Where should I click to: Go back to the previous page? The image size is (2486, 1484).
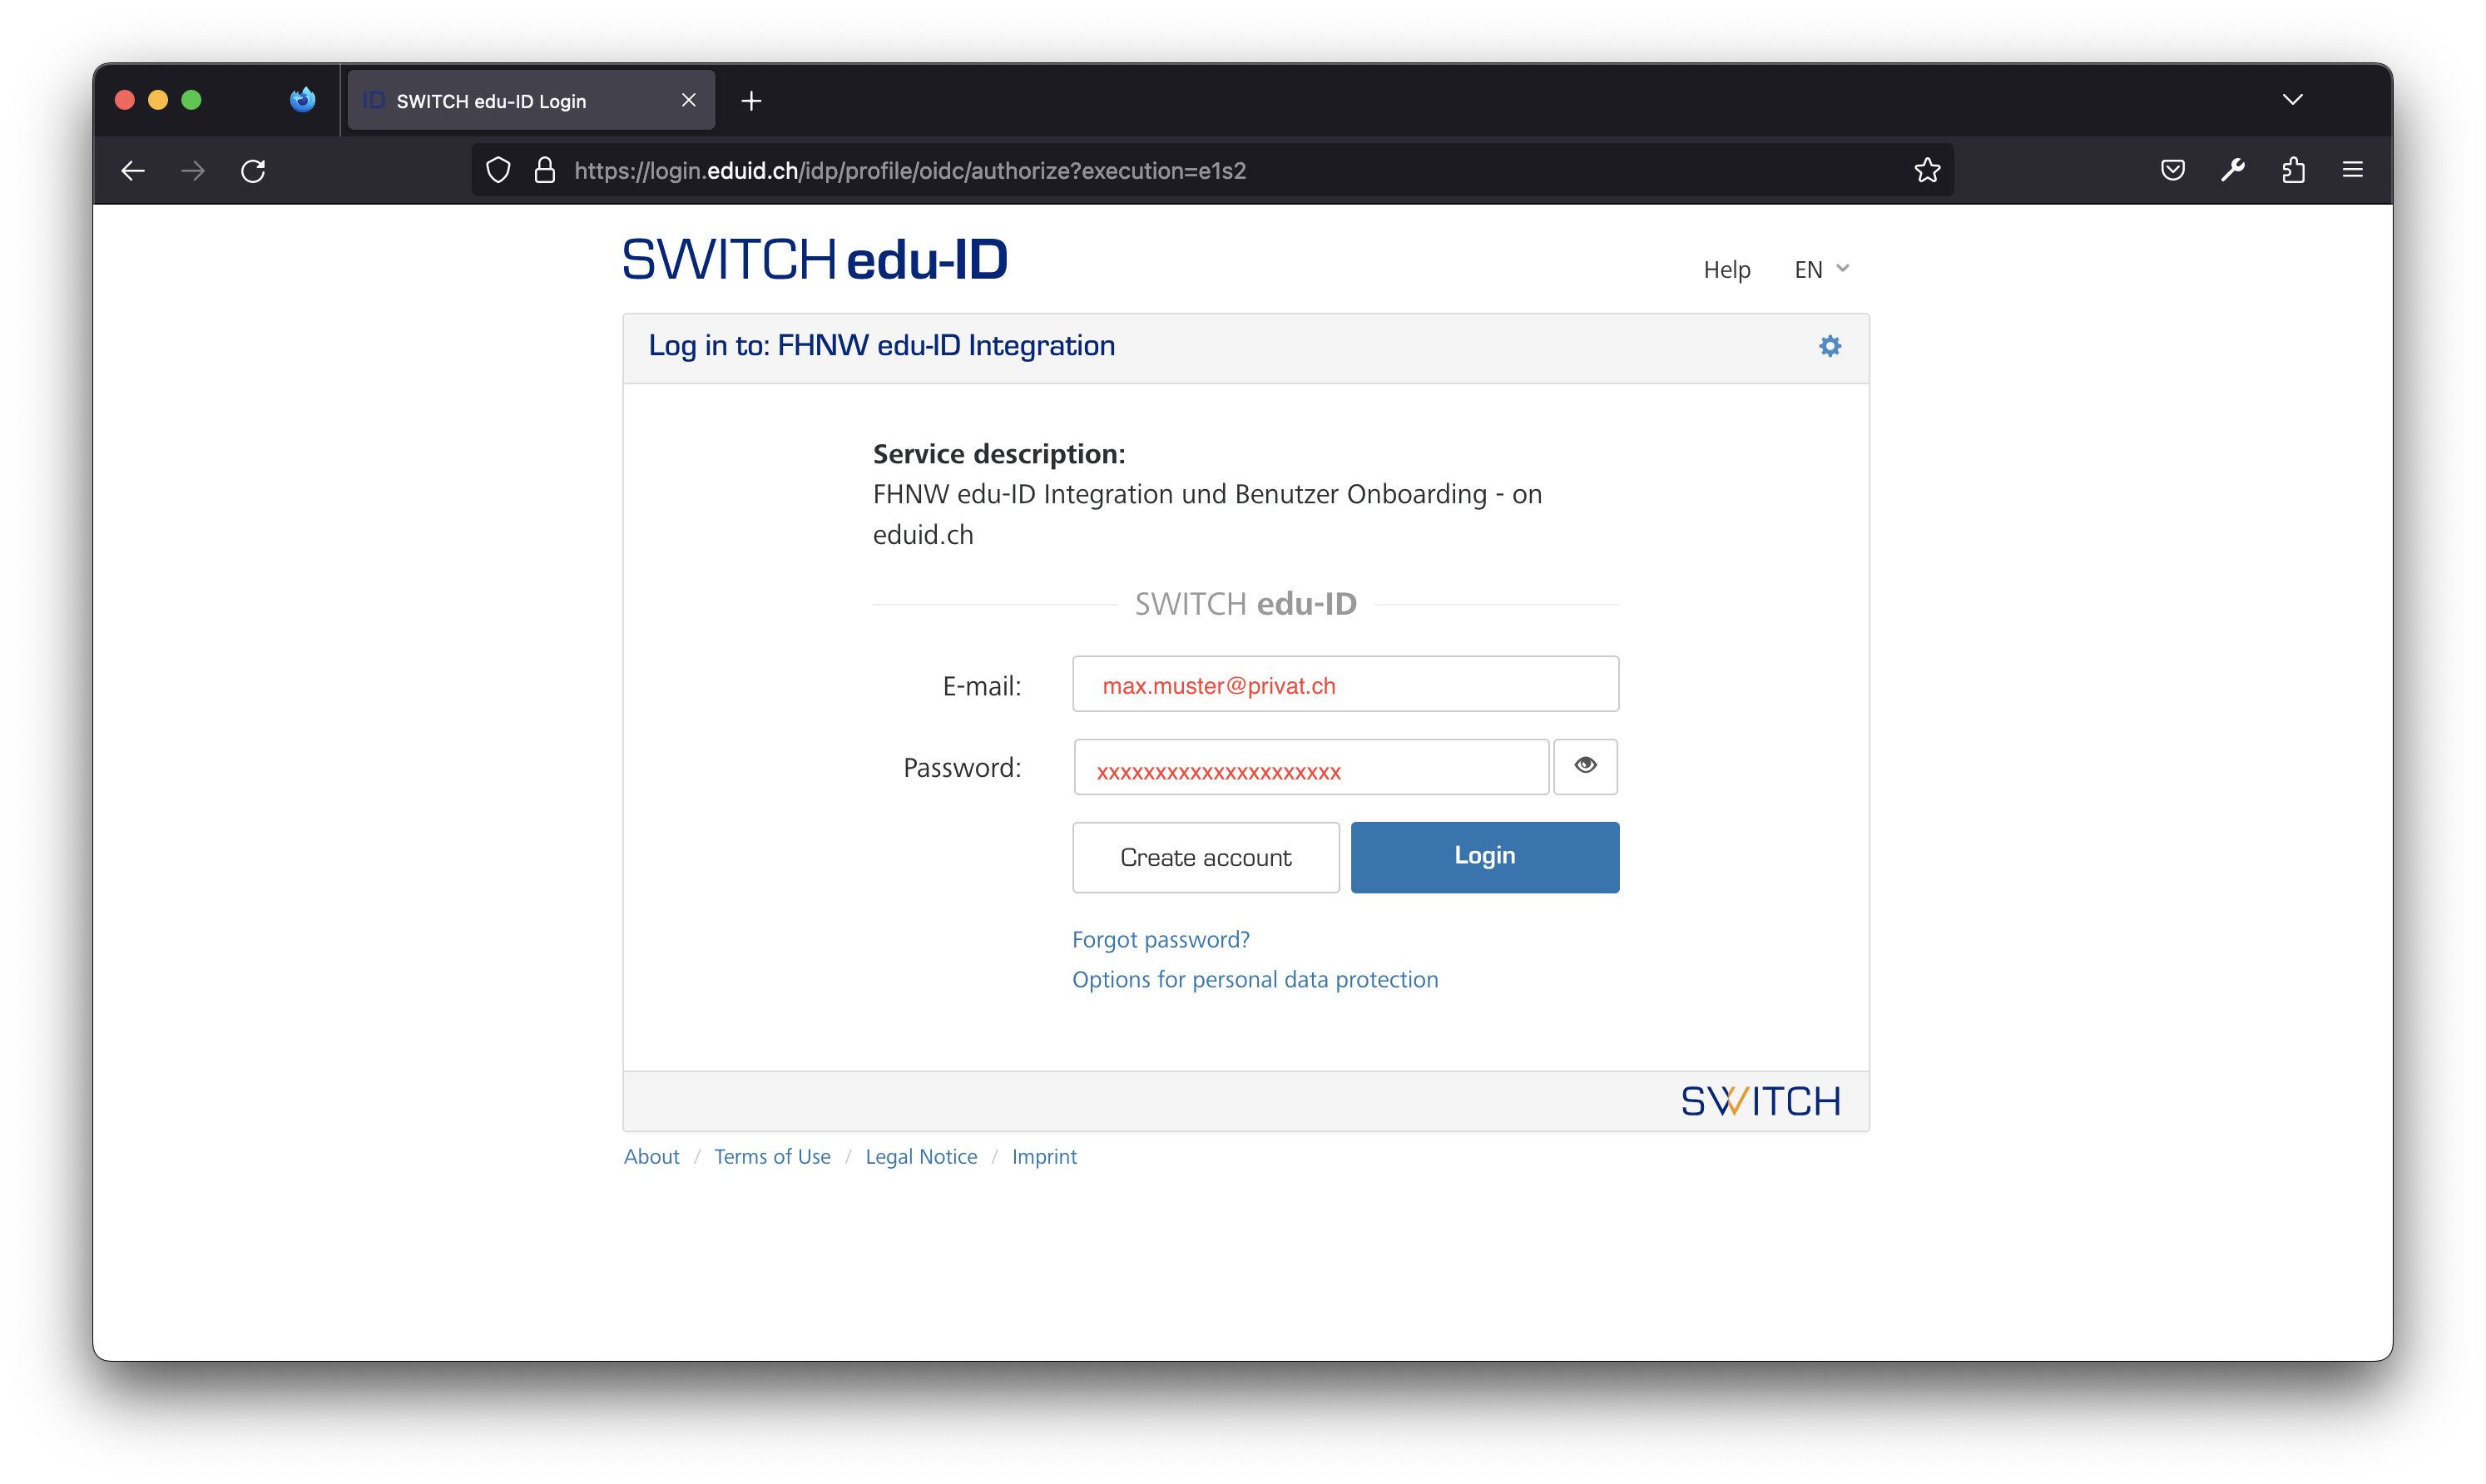133,171
